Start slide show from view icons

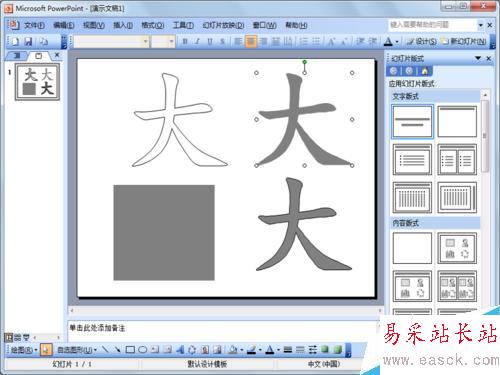(26, 337)
